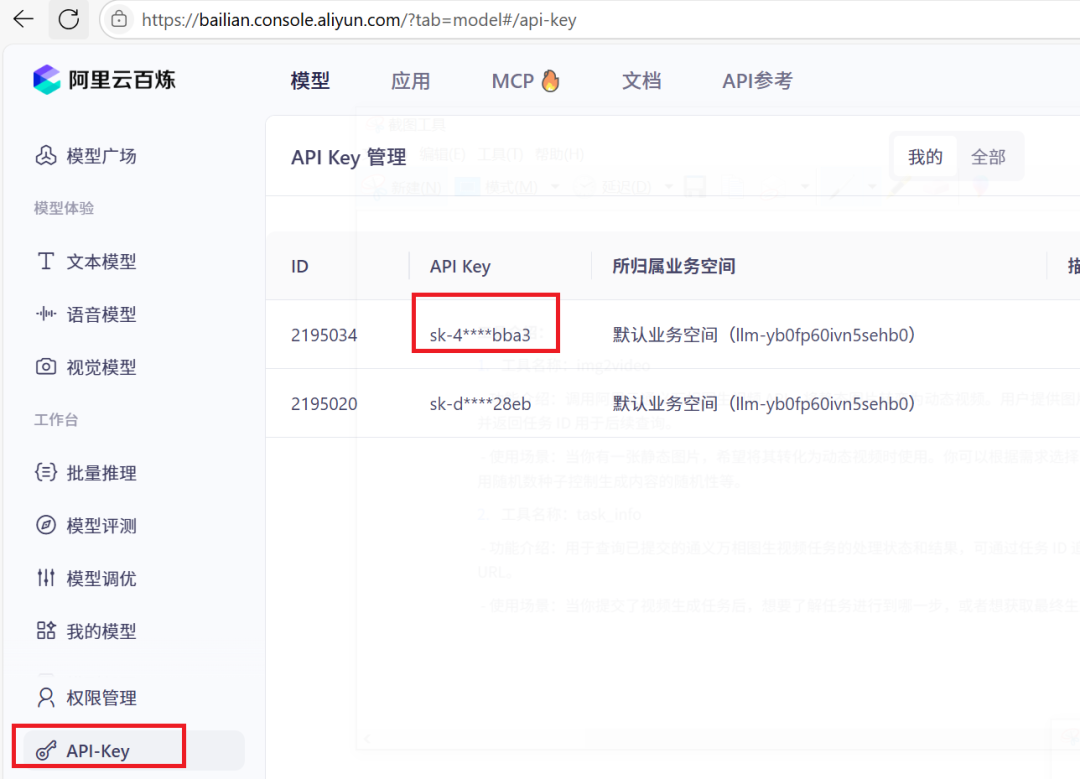Click ID cell 2195034
1080x779 pixels.
point(324,335)
